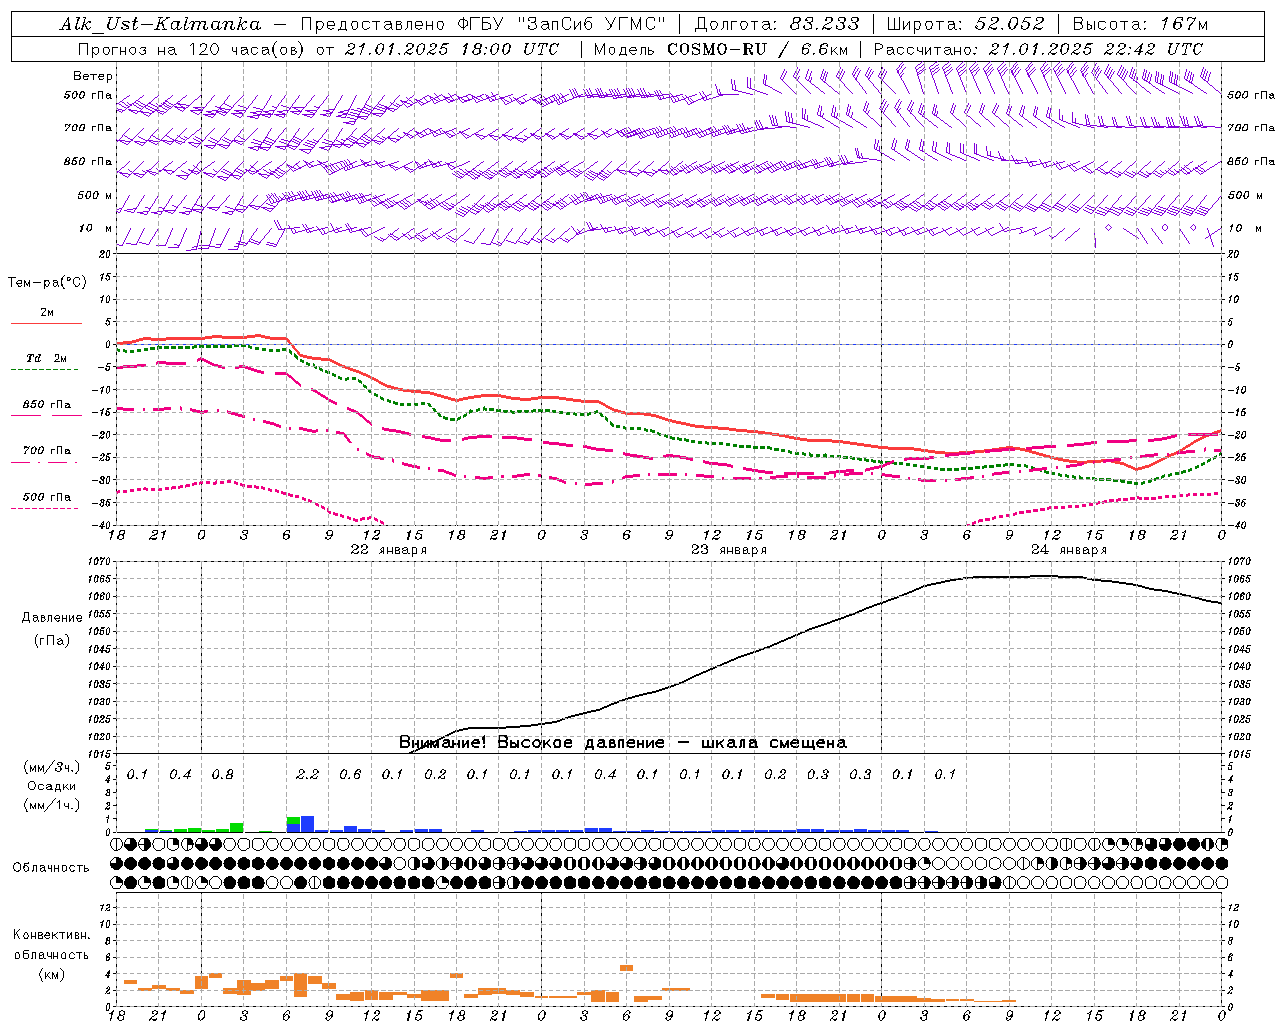
Task: Click the Td 2м dew point legend label
Action: click(46, 358)
